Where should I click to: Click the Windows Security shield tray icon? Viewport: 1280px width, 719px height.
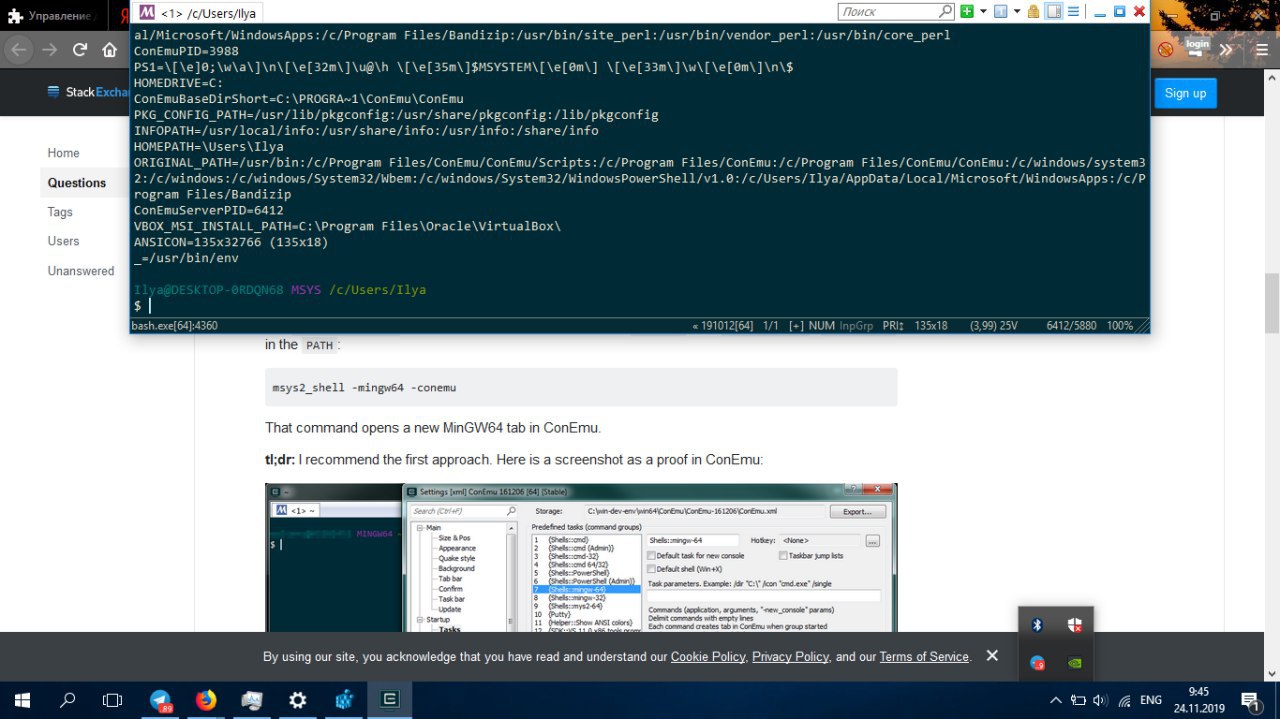pos(1074,625)
